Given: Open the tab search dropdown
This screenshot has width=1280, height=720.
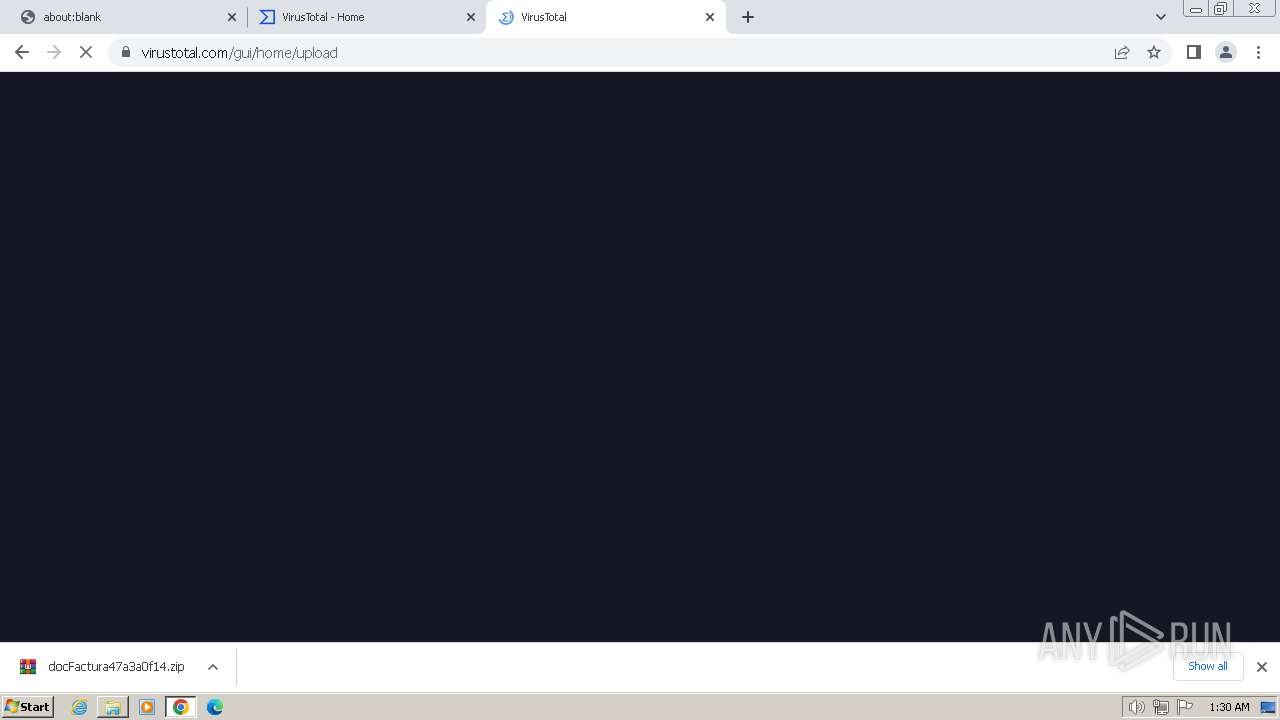Looking at the screenshot, I should point(1161,17).
